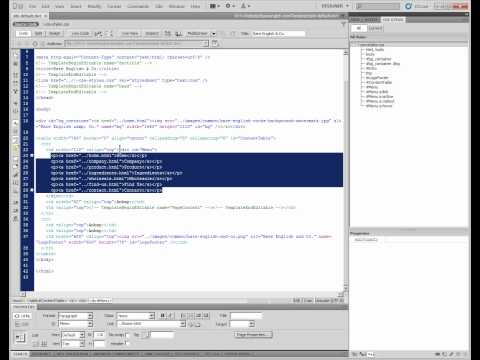Click the Ordered List icon in Properties

click(x=191, y=316)
